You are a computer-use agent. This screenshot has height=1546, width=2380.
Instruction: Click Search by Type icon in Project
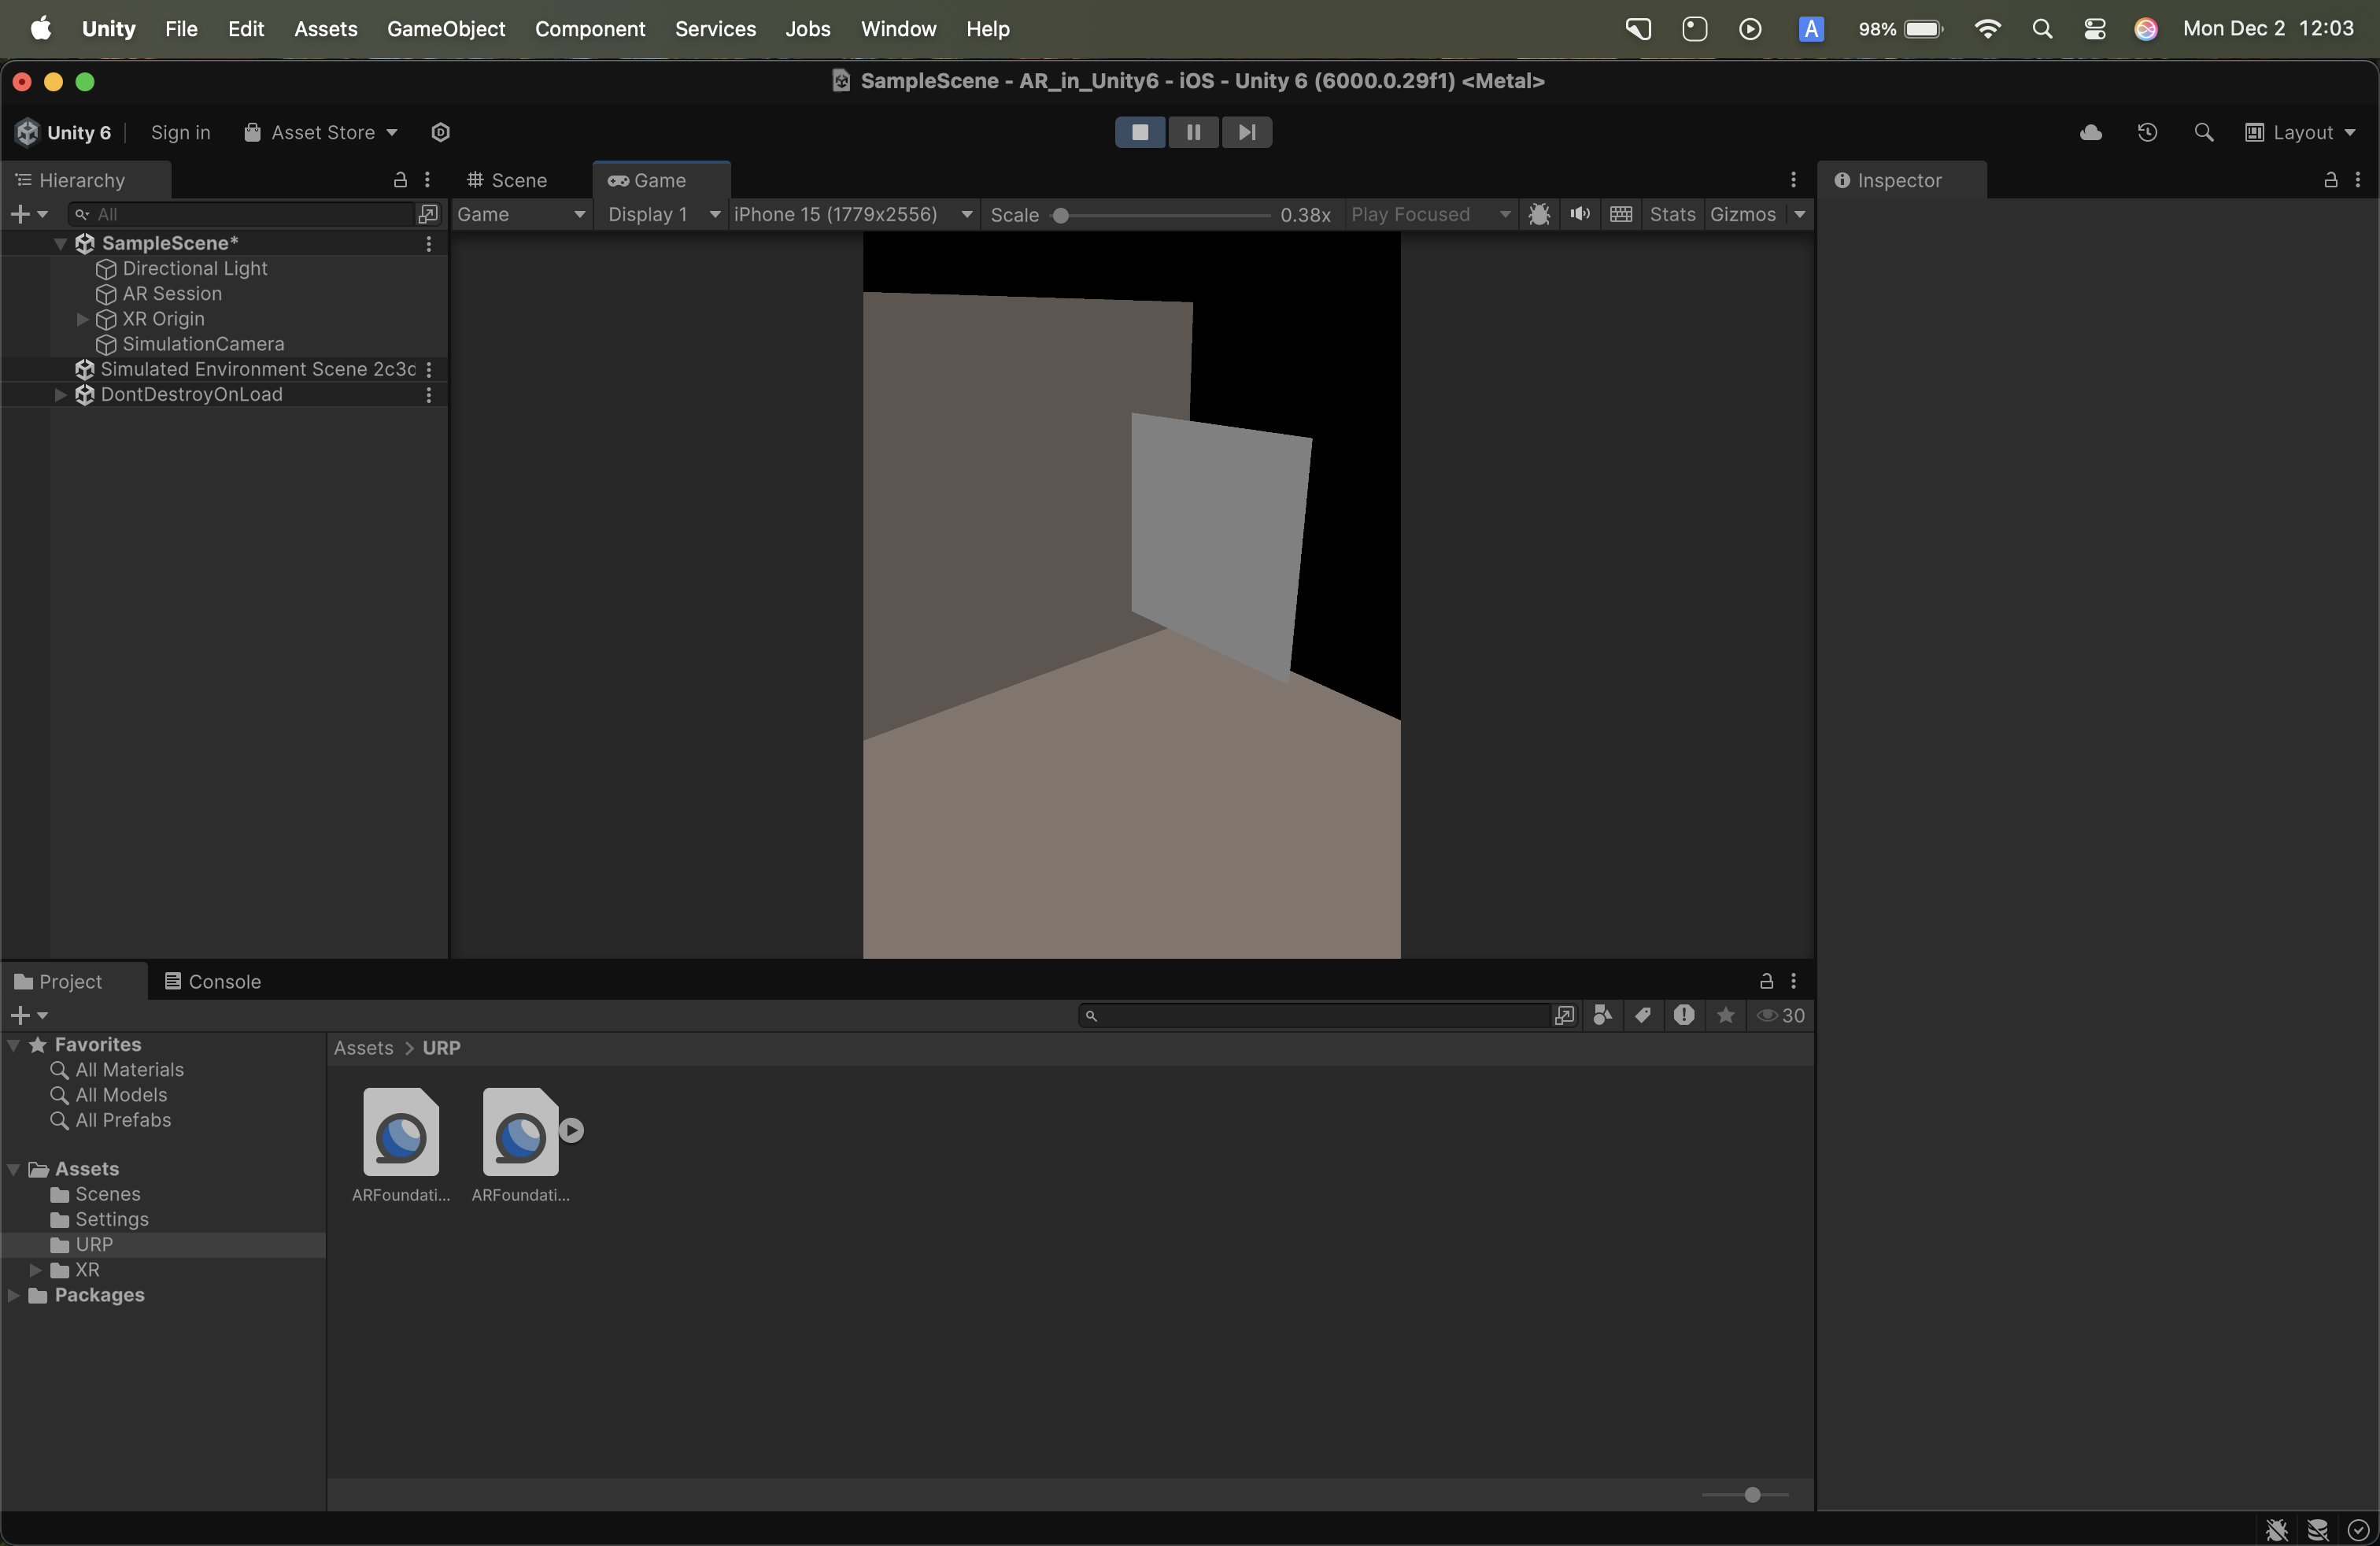1602,1015
